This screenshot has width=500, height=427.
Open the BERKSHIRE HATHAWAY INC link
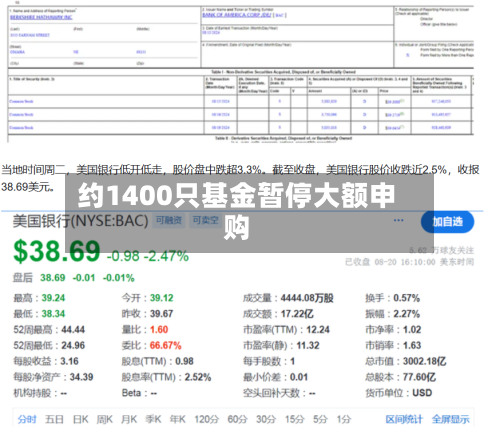click(x=41, y=17)
